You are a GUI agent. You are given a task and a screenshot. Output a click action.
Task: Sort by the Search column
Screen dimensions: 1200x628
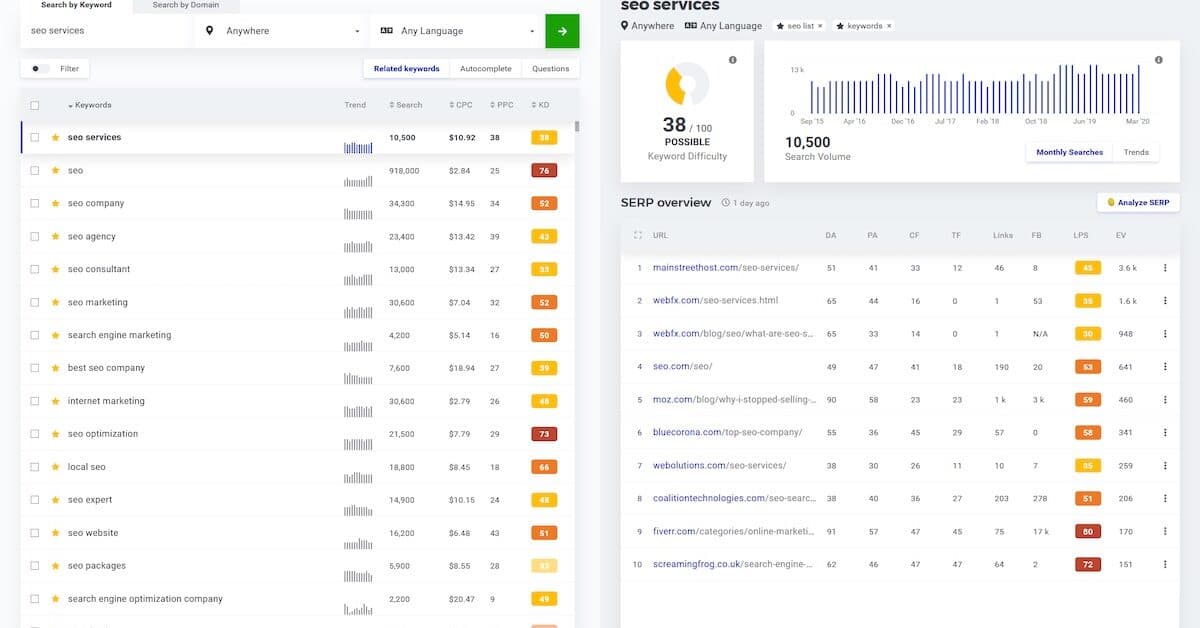(406, 105)
